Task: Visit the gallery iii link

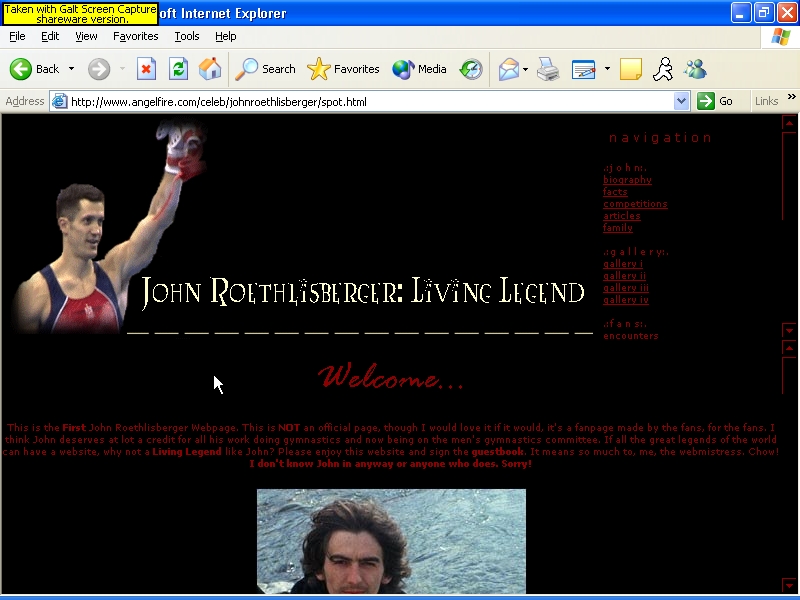Action: pyautogui.click(x=626, y=288)
